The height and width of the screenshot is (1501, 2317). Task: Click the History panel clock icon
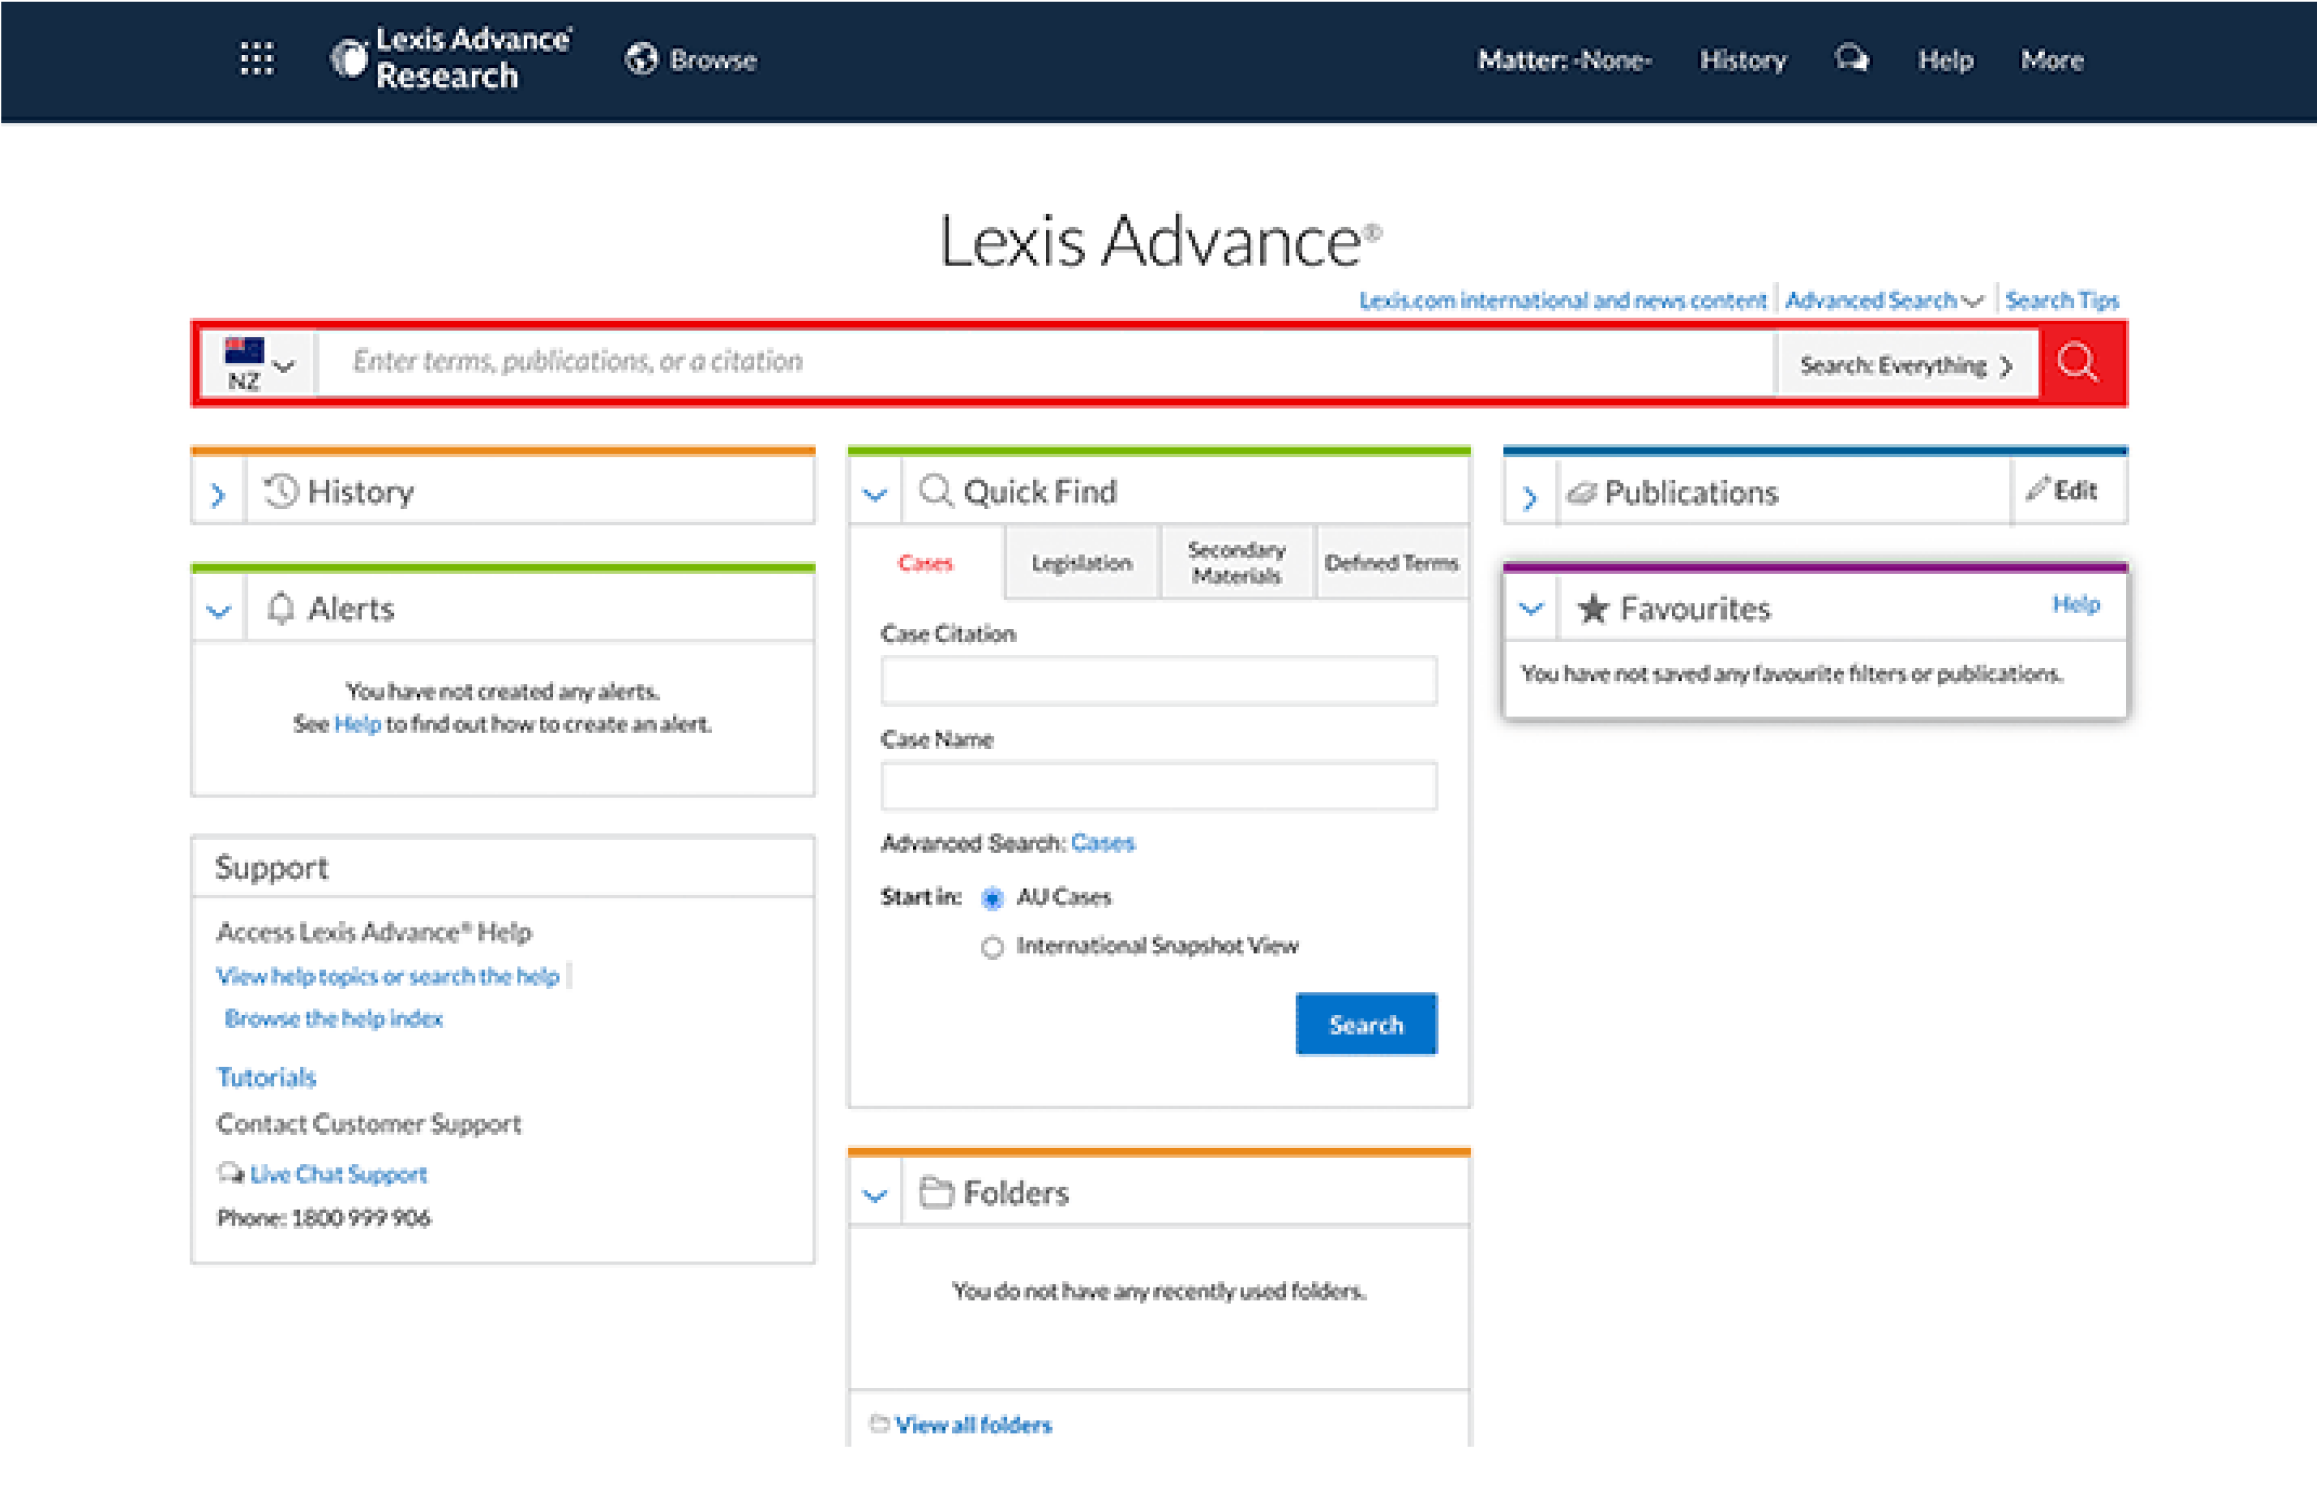(281, 491)
